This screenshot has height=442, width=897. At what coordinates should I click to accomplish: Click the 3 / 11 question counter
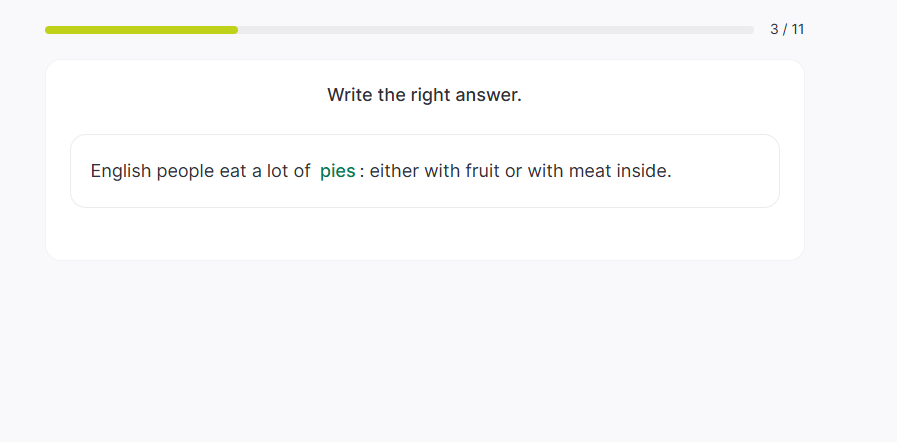point(786,29)
